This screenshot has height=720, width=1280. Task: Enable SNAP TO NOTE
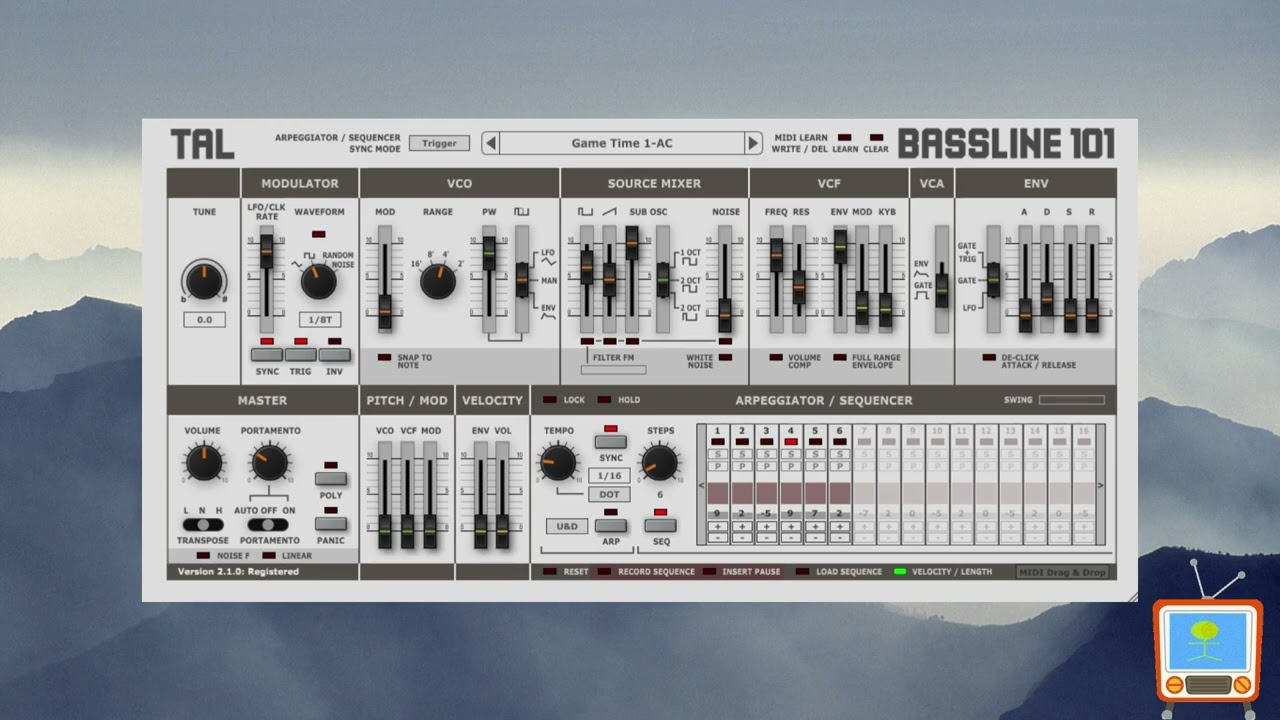point(384,357)
